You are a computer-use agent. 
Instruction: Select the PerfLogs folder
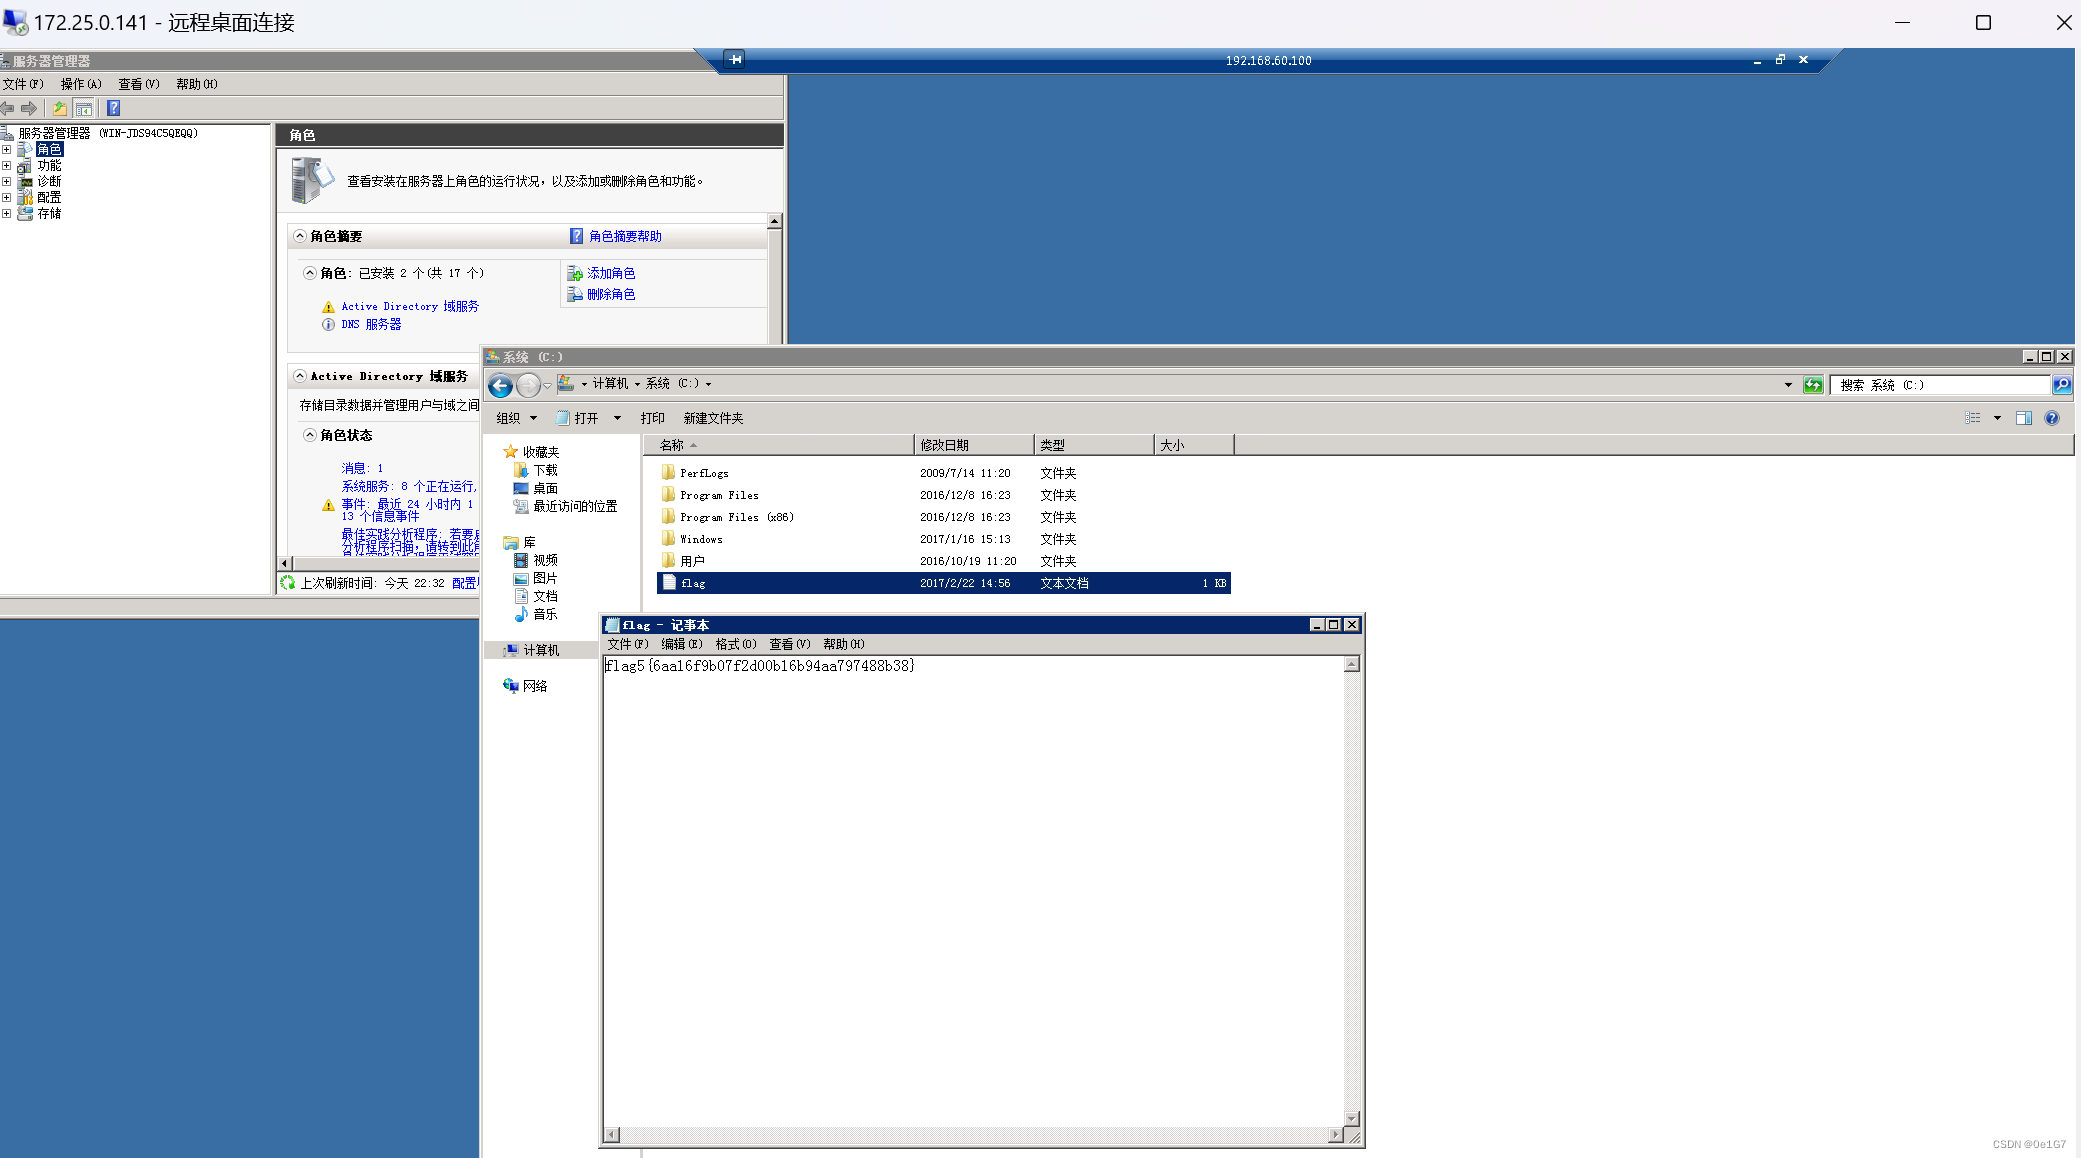(704, 473)
